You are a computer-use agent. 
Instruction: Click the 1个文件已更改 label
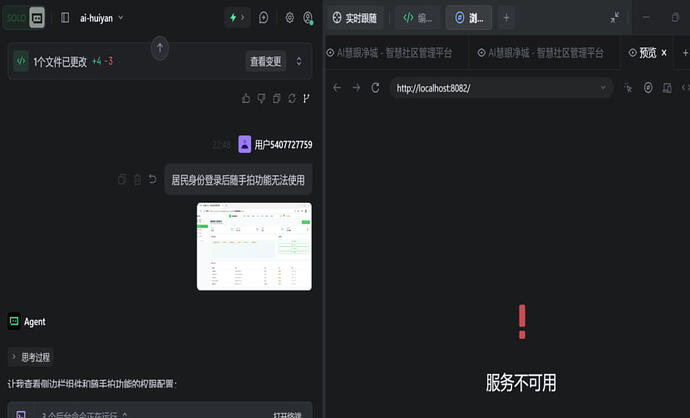[60, 62]
